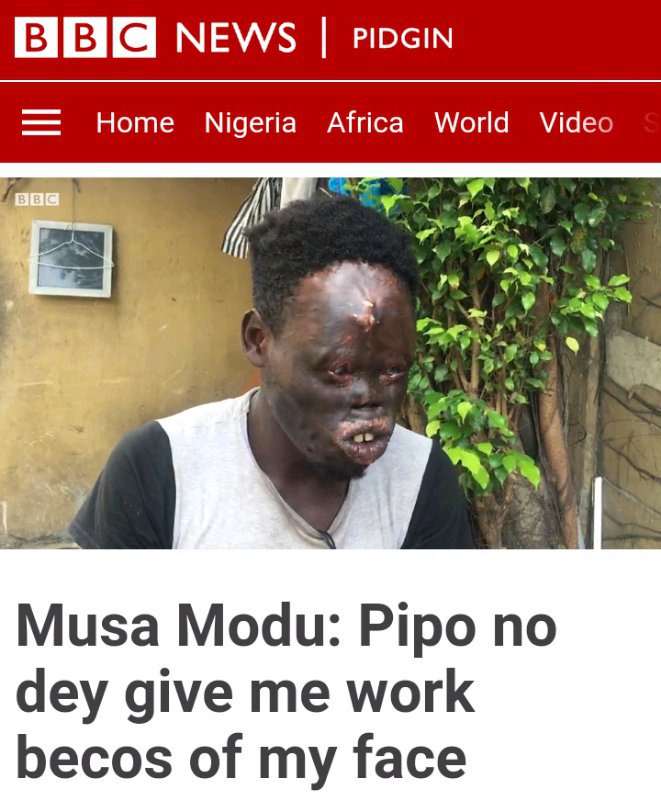
Task: Open the Musa Modu article photo
Action: click(x=330, y=363)
